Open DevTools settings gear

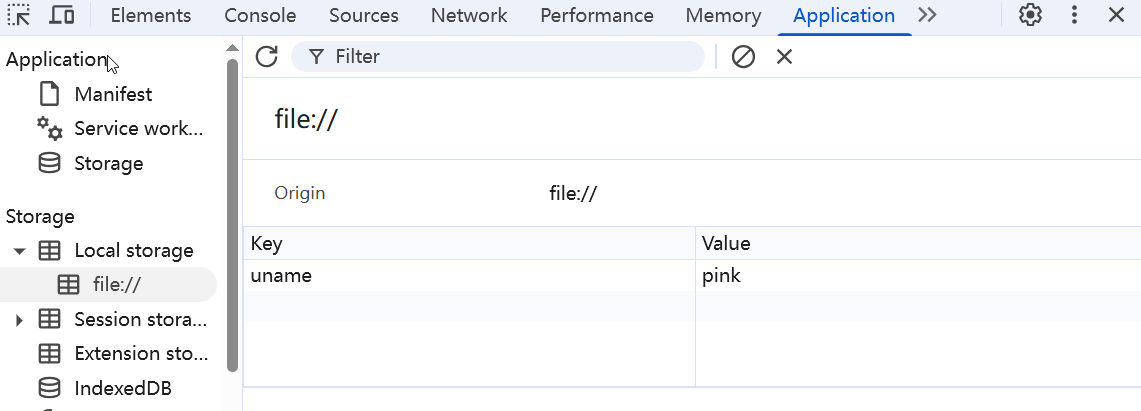pyautogui.click(x=1030, y=15)
